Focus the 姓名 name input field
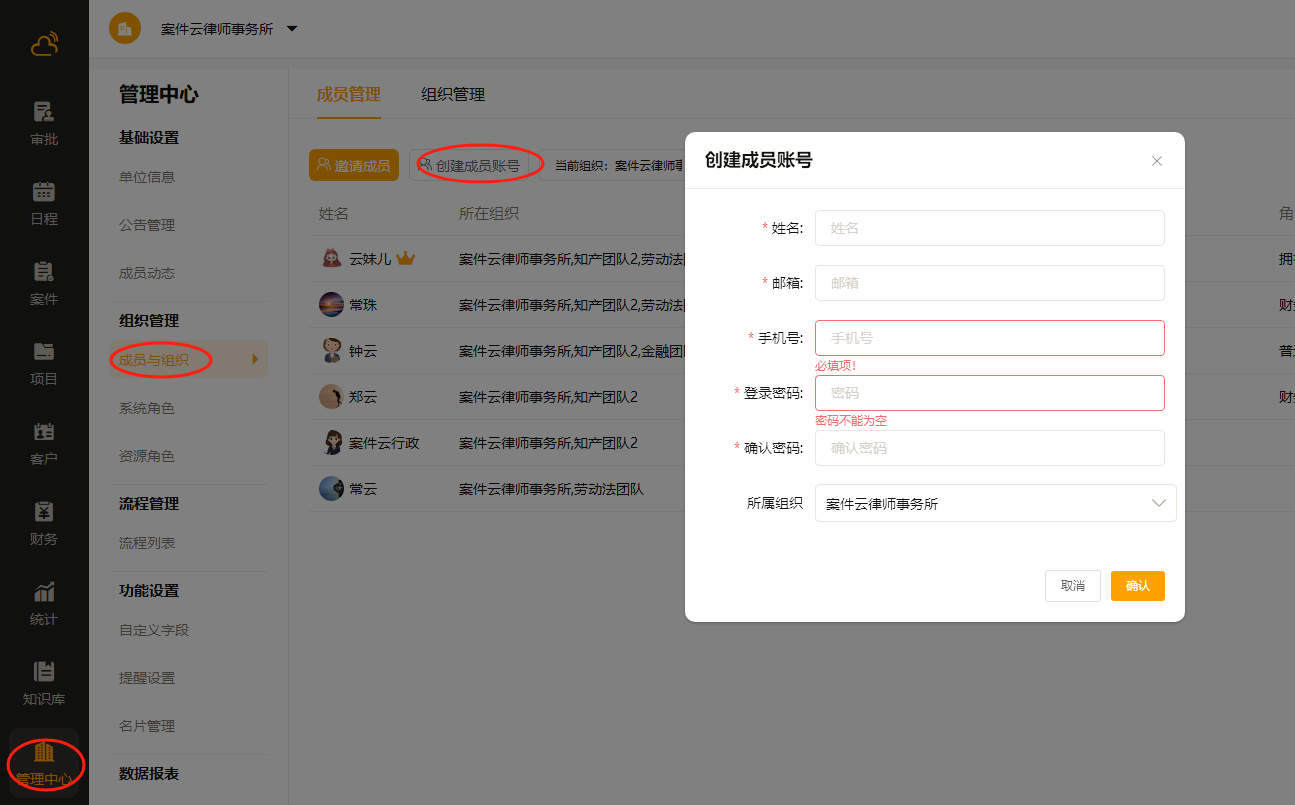Image resolution: width=1295 pixels, height=805 pixels. 989,228
